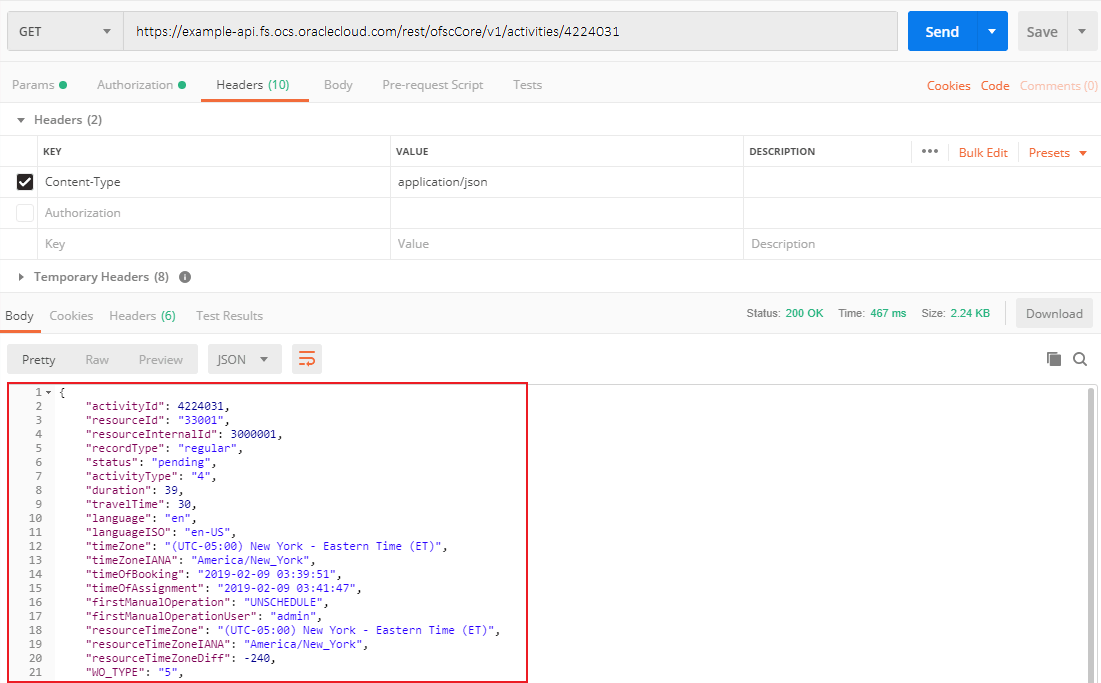Click the response body vertical scrollbar
Screen dimensions: 1101x683
pos(1091,533)
